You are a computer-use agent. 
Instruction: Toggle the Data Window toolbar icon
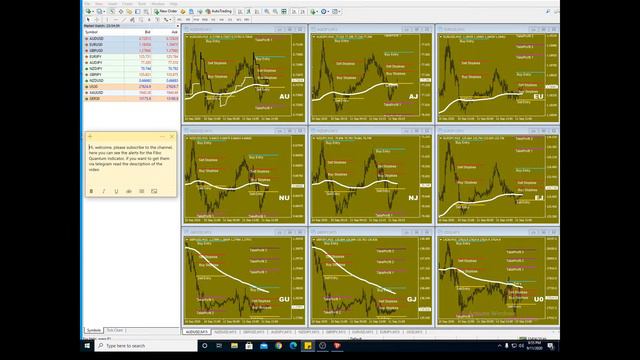pyautogui.click(x=121, y=11)
